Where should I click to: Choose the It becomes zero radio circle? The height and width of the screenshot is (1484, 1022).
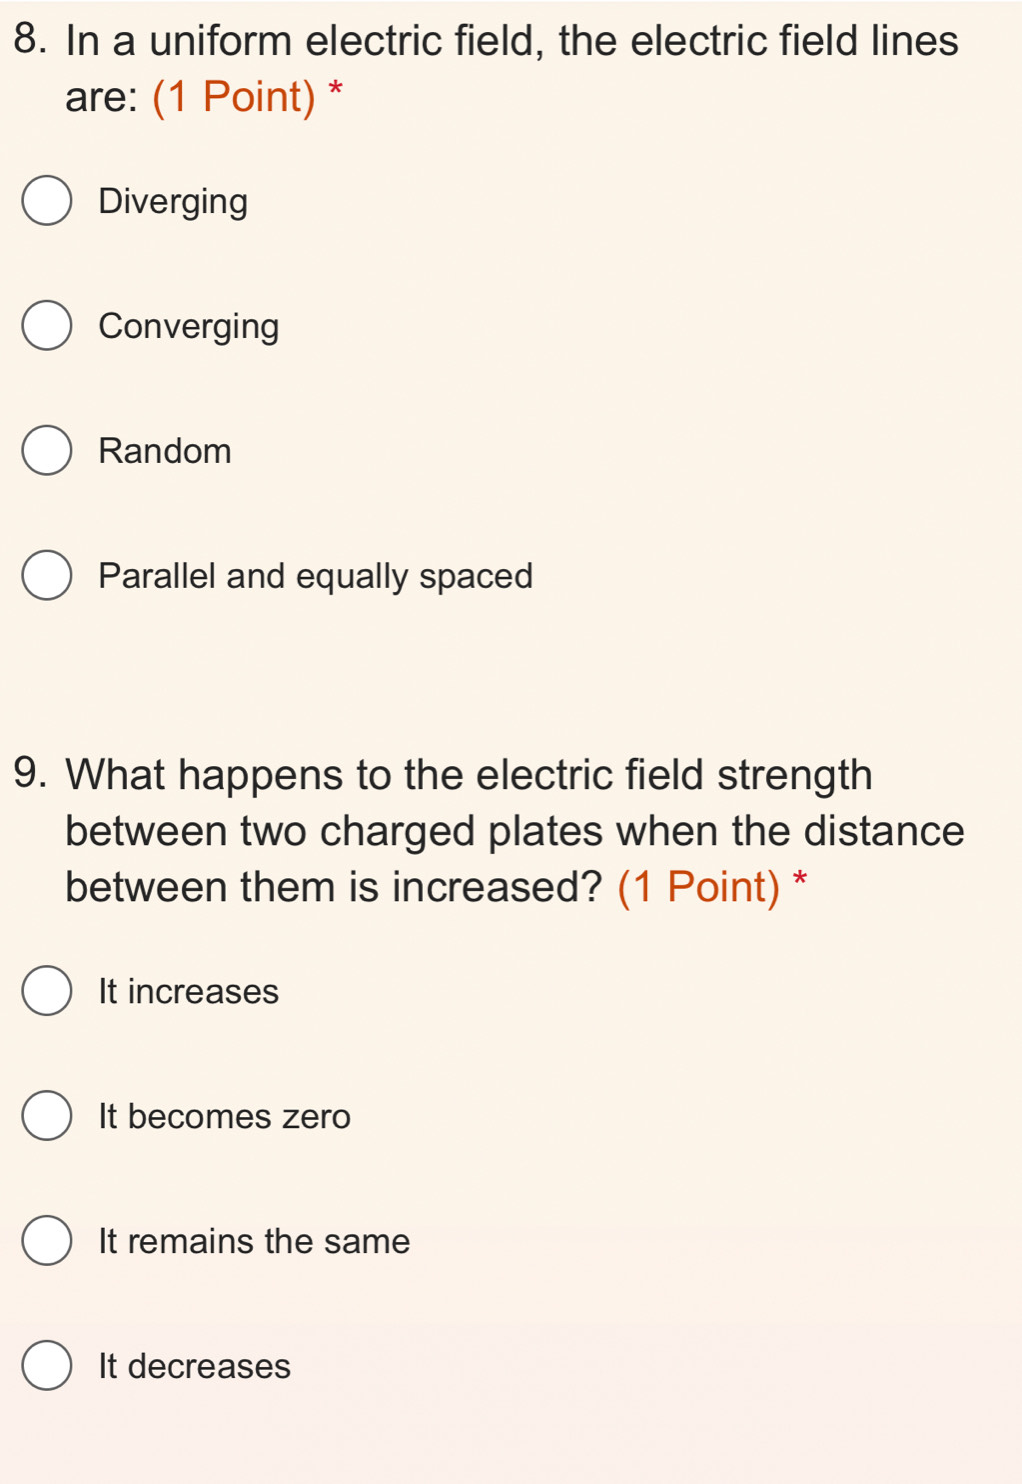pyautogui.click(x=47, y=1116)
